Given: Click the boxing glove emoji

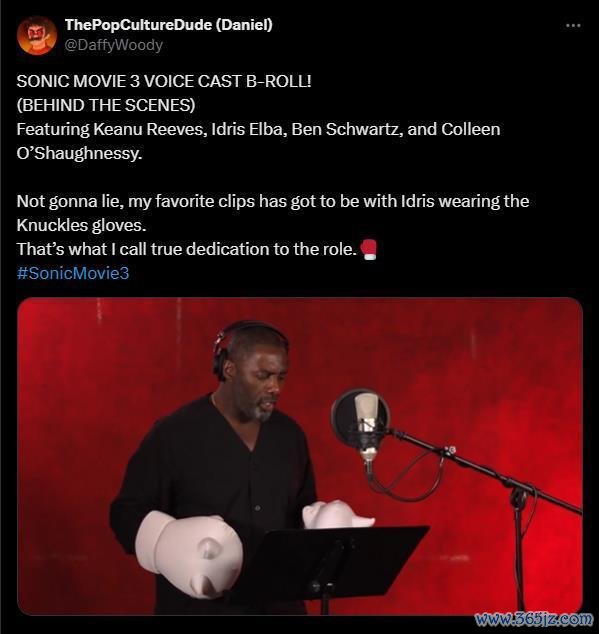Looking at the screenshot, I should point(368,249).
